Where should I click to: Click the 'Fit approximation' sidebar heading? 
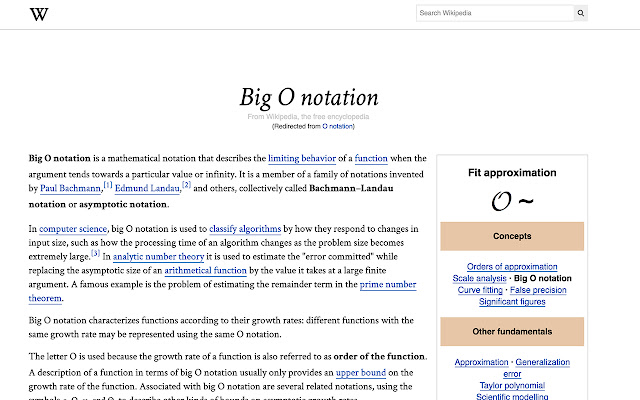512,173
